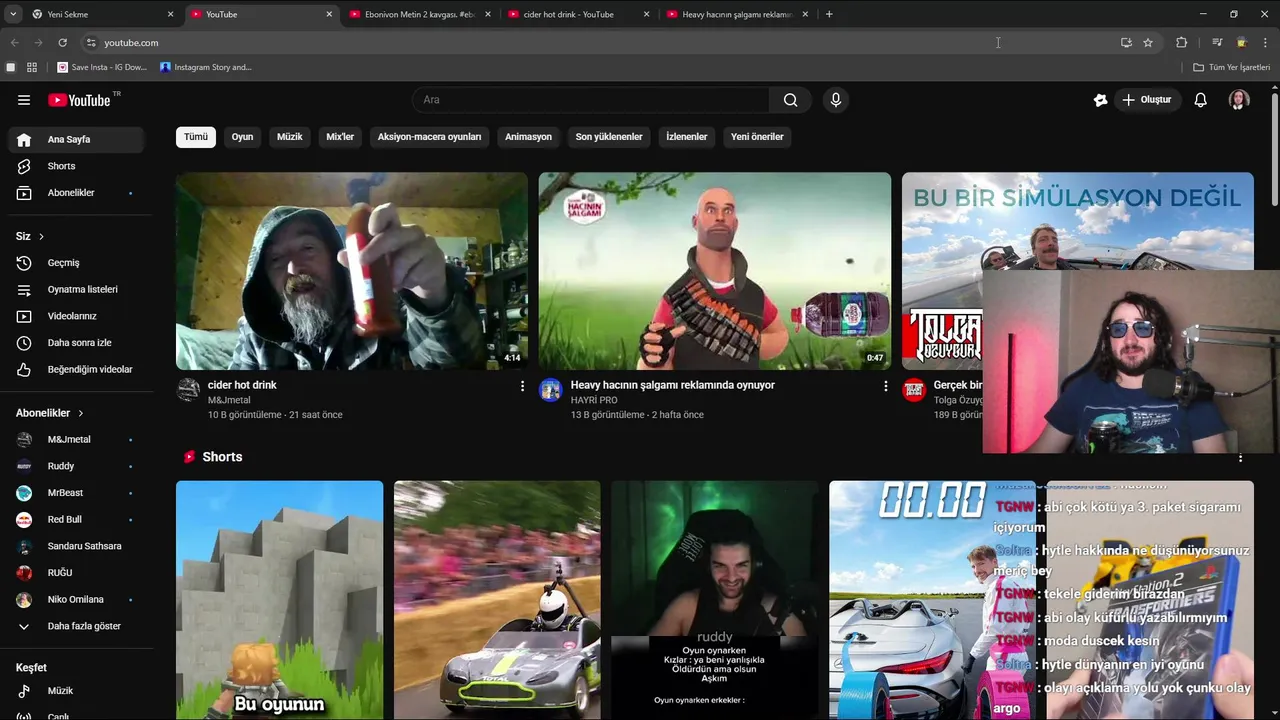This screenshot has height=720, width=1280.
Task: Reload the page
Action: [x=62, y=43]
